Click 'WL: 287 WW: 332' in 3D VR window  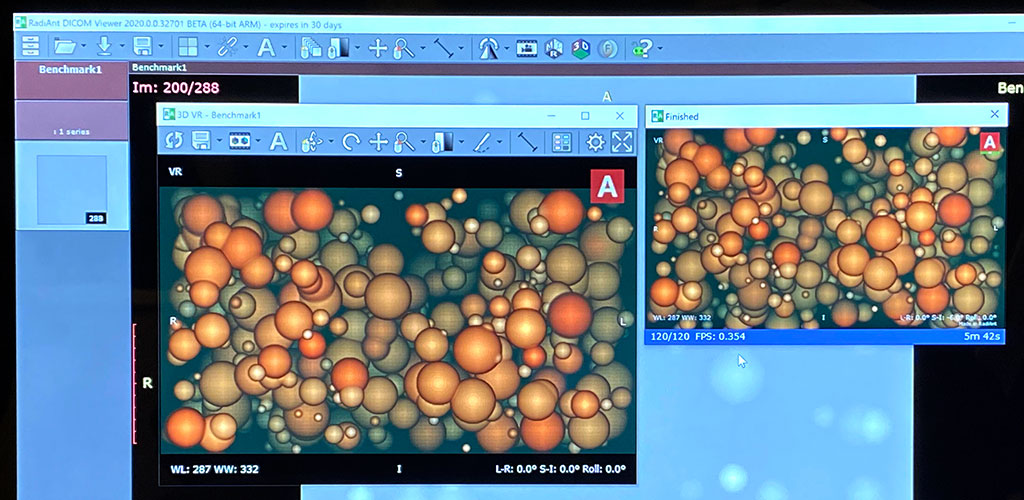pyautogui.click(x=214, y=469)
